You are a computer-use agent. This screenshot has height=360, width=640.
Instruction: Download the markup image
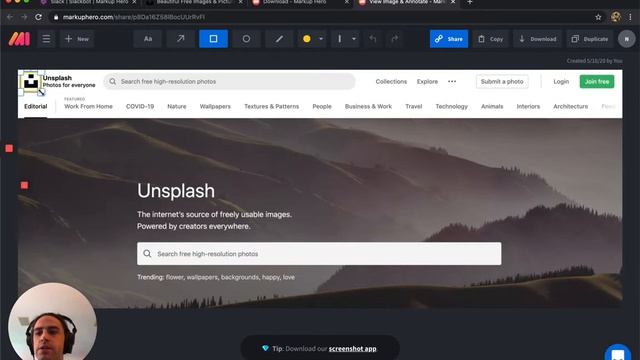[537, 39]
